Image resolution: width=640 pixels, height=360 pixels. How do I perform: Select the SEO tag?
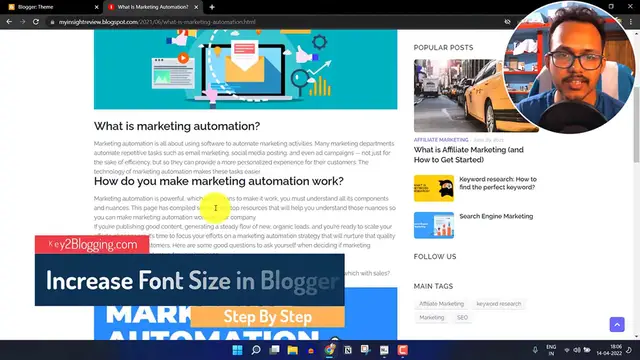click(x=462, y=317)
